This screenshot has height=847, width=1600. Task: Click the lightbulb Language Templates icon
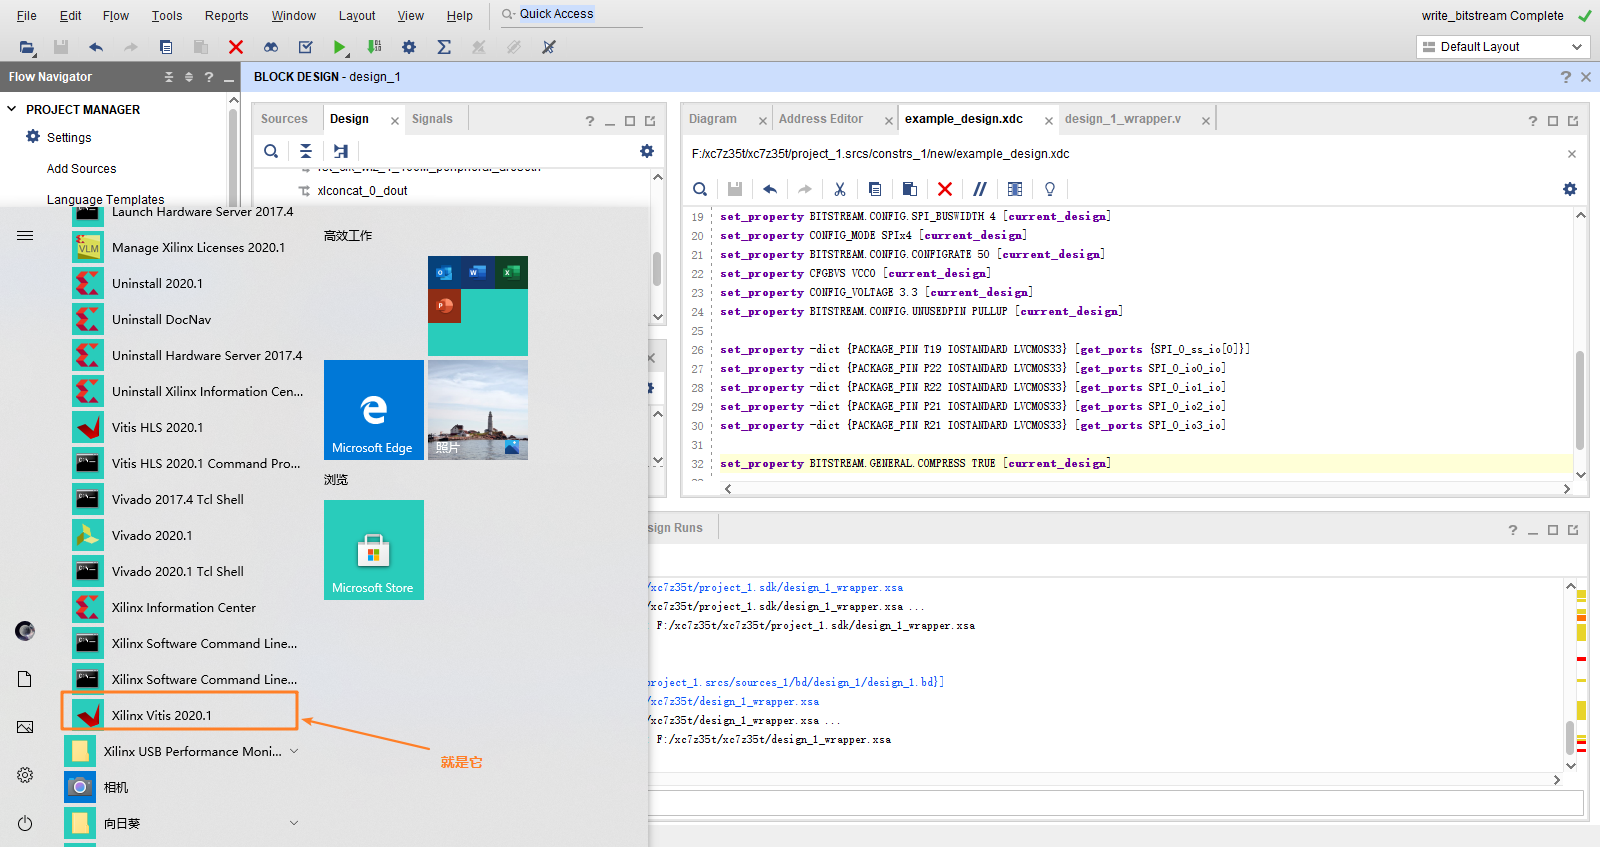(1050, 189)
